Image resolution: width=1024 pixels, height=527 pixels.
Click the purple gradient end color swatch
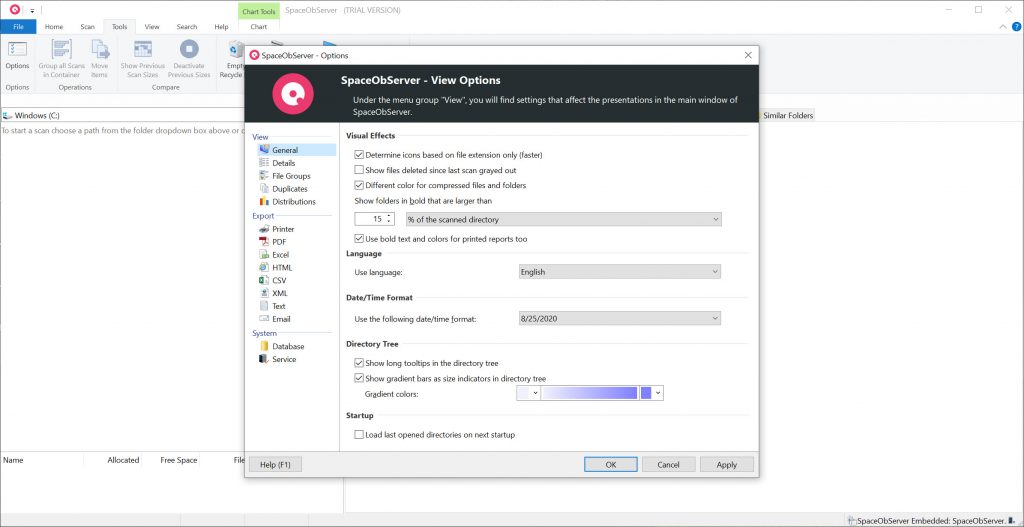[647, 393]
